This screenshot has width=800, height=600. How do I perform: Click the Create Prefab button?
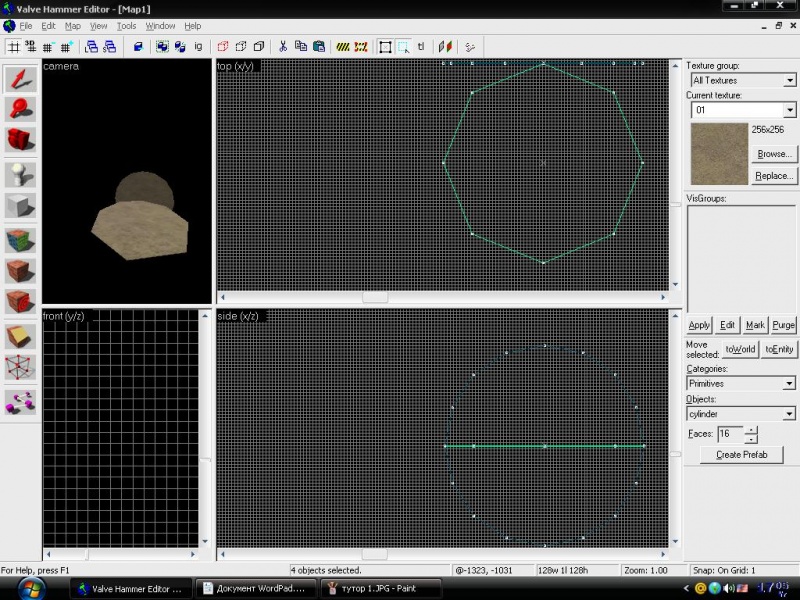coord(741,455)
